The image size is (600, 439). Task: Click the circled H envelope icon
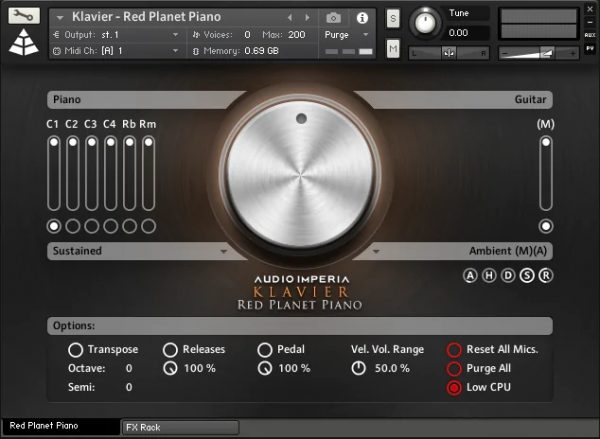tap(489, 276)
